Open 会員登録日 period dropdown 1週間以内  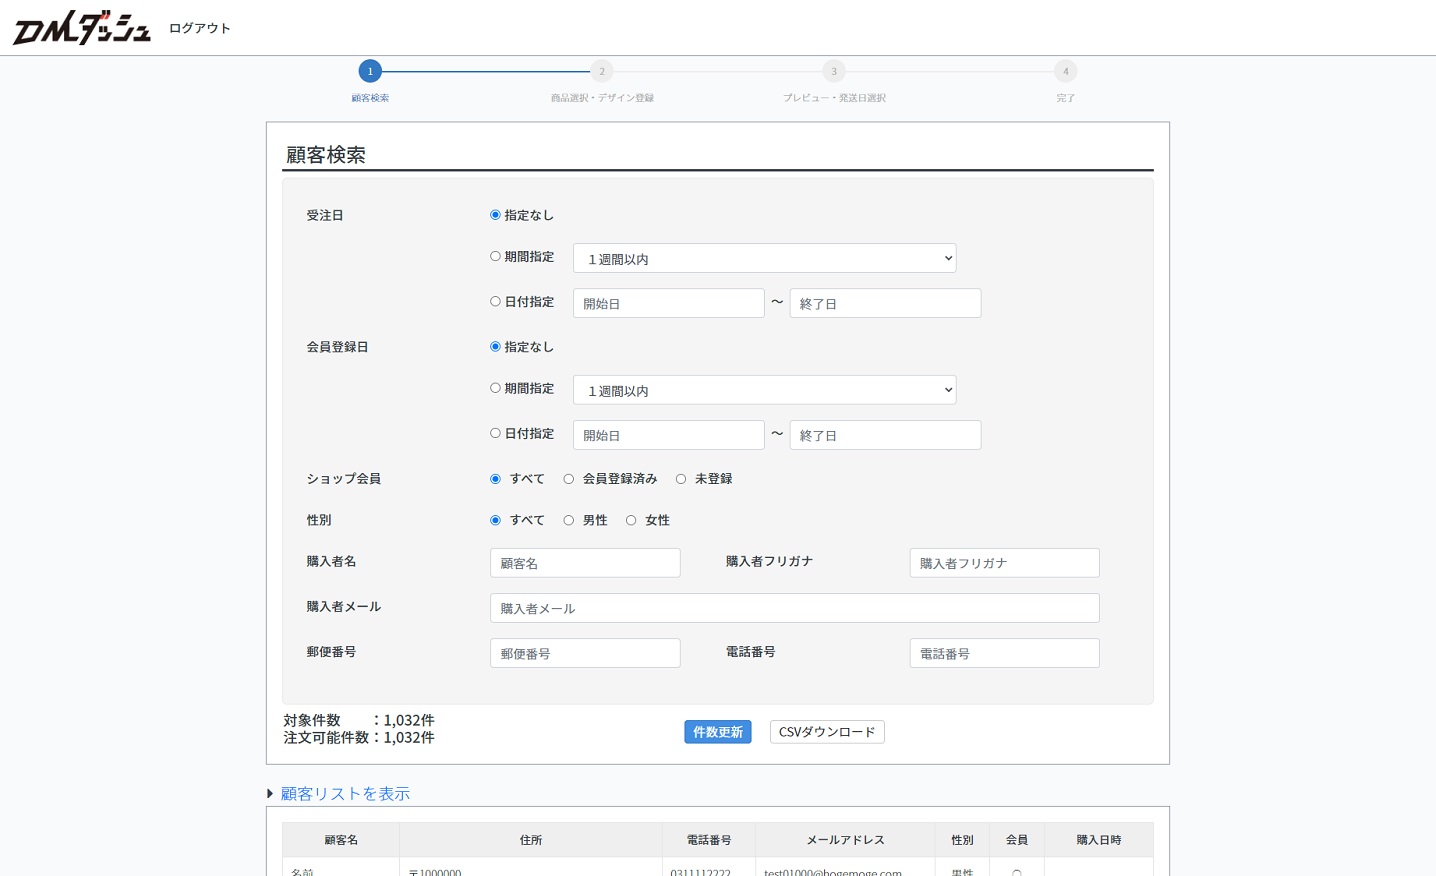(x=764, y=390)
